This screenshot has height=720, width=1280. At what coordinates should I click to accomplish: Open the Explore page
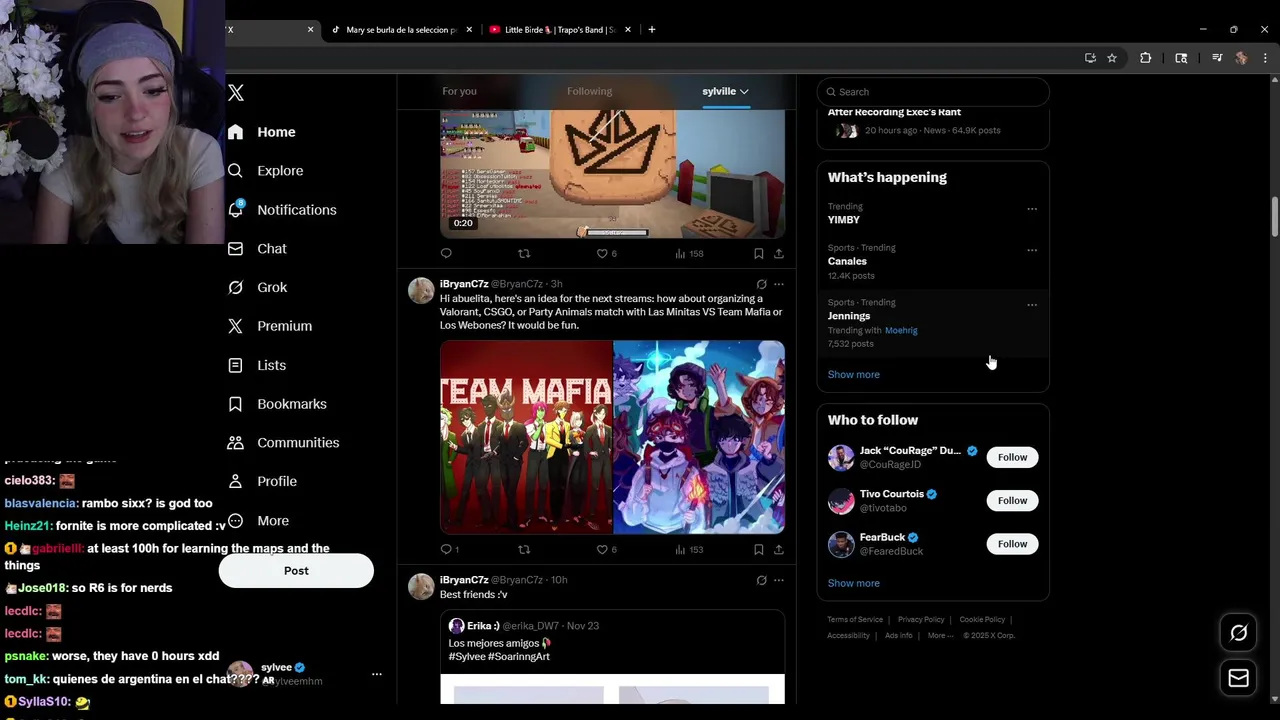(265, 171)
